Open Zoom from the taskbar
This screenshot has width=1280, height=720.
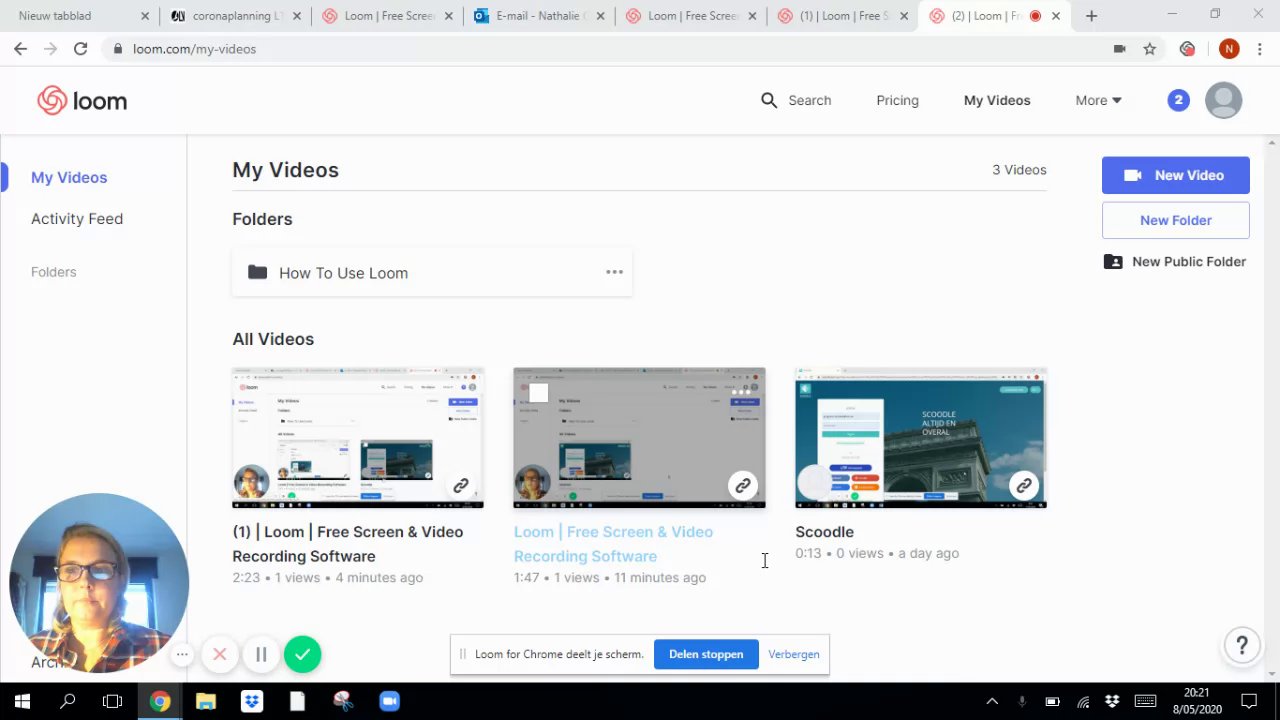coord(389,701)
